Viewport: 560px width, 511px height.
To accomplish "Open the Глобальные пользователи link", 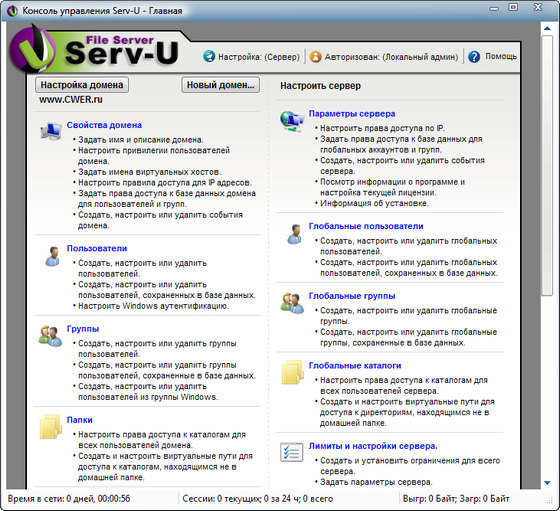I will point(366,226).
